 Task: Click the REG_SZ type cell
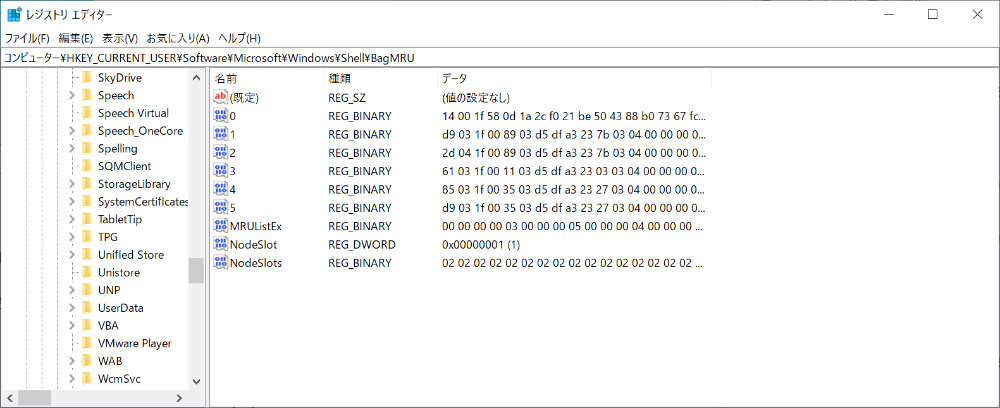coord(347,98)
